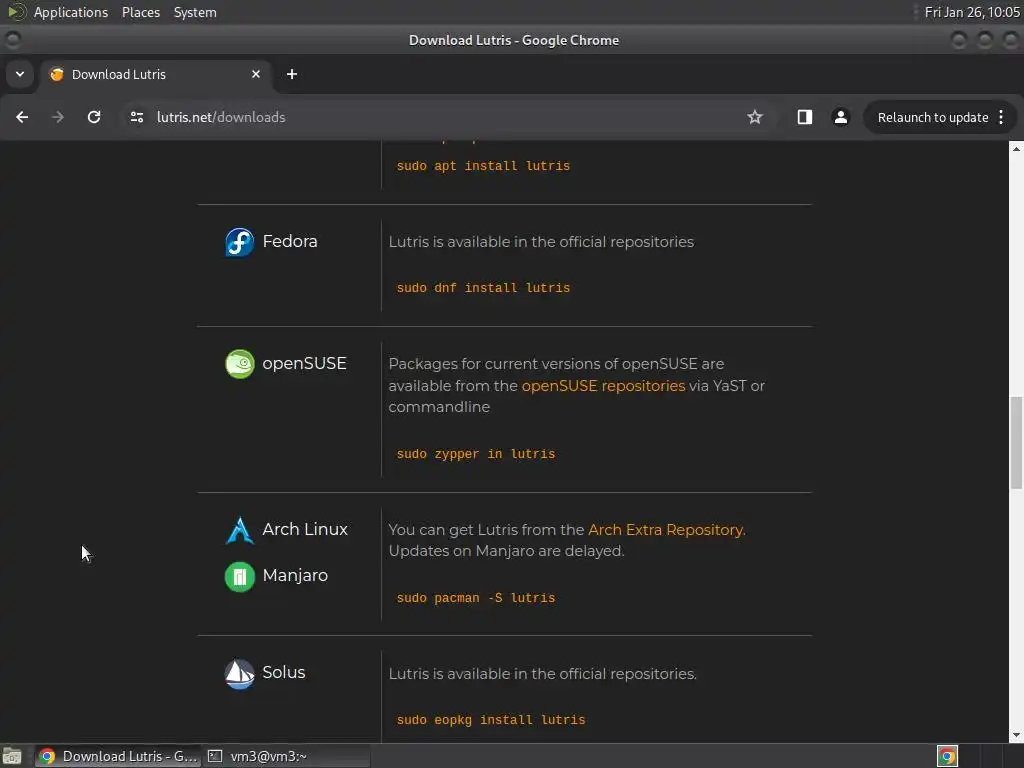Open a new Chrome tab
Viewport: 1024px width, 768px height.
(292, 74)
